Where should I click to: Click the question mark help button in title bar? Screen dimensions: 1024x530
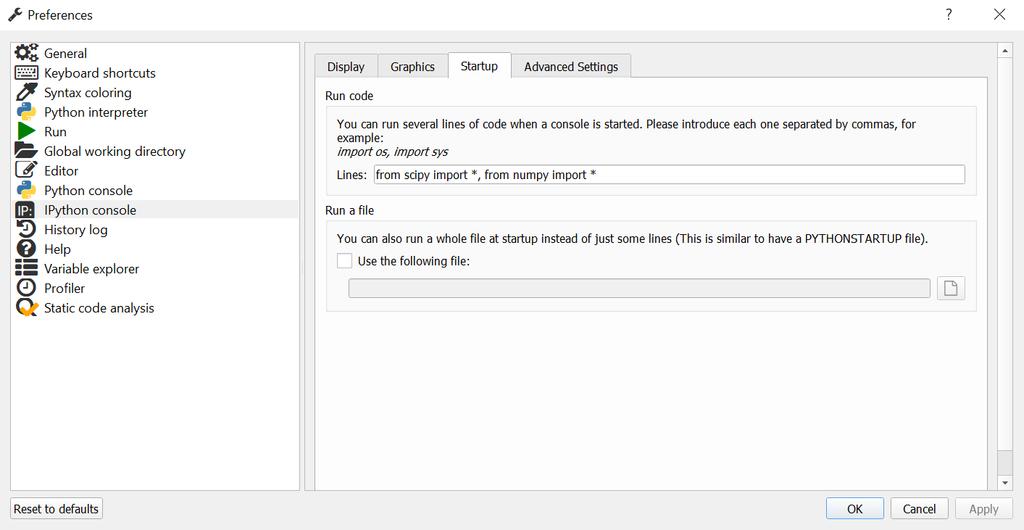pos(948,14)
